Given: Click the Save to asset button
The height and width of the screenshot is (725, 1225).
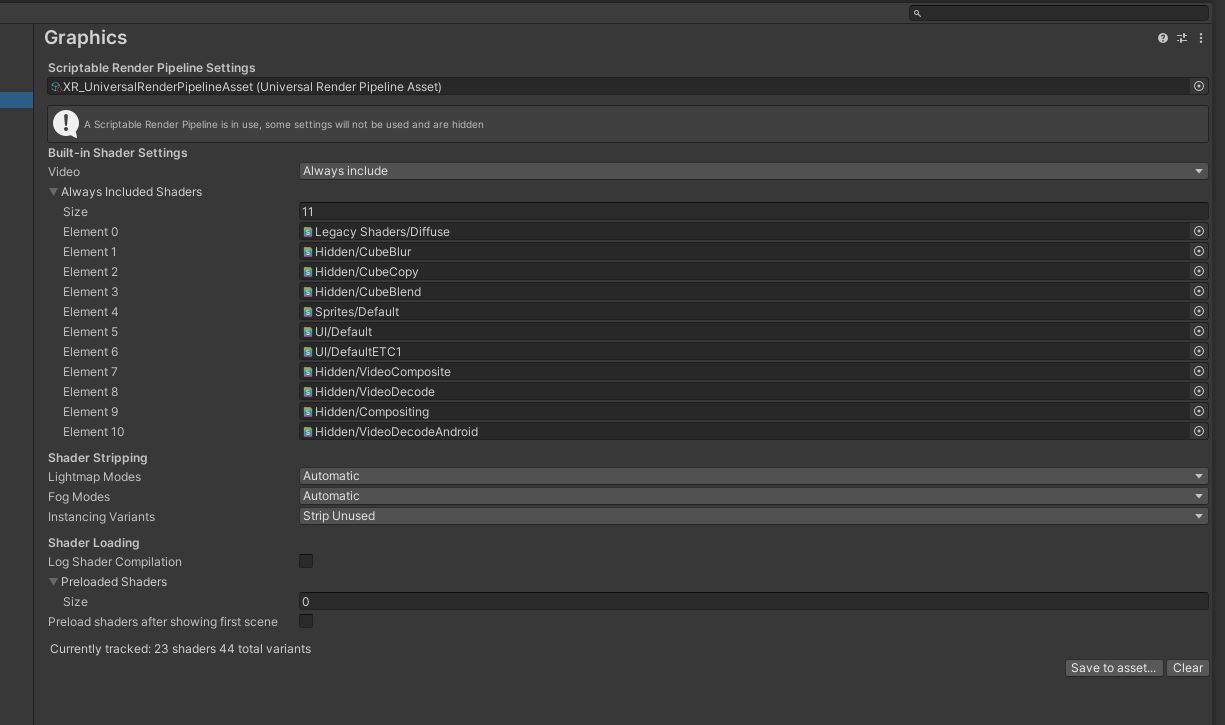Looking at the screenshot, I should pyautogui.click(x=1113, y=668).
